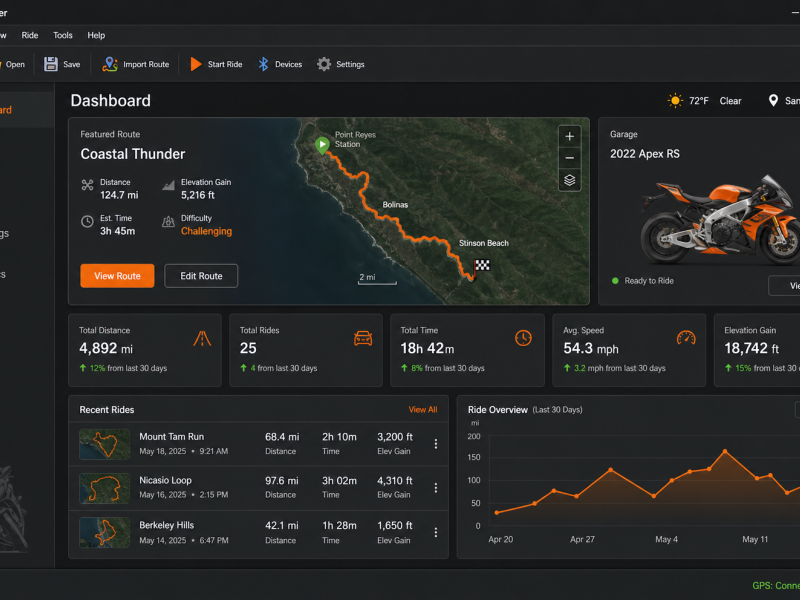
Task: Click the Berkeley Hills ride name
Action: pos(166,525)
